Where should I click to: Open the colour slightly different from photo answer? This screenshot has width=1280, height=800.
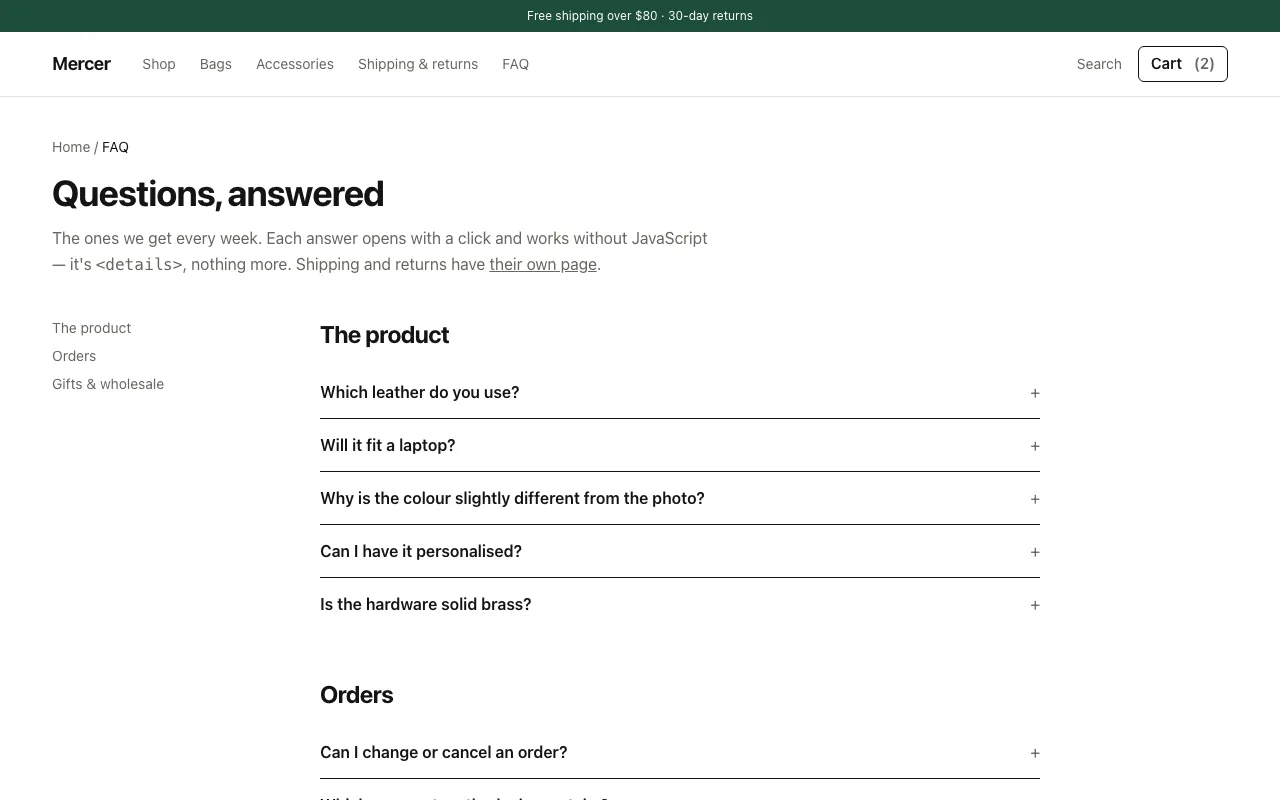tap(680, 498)
